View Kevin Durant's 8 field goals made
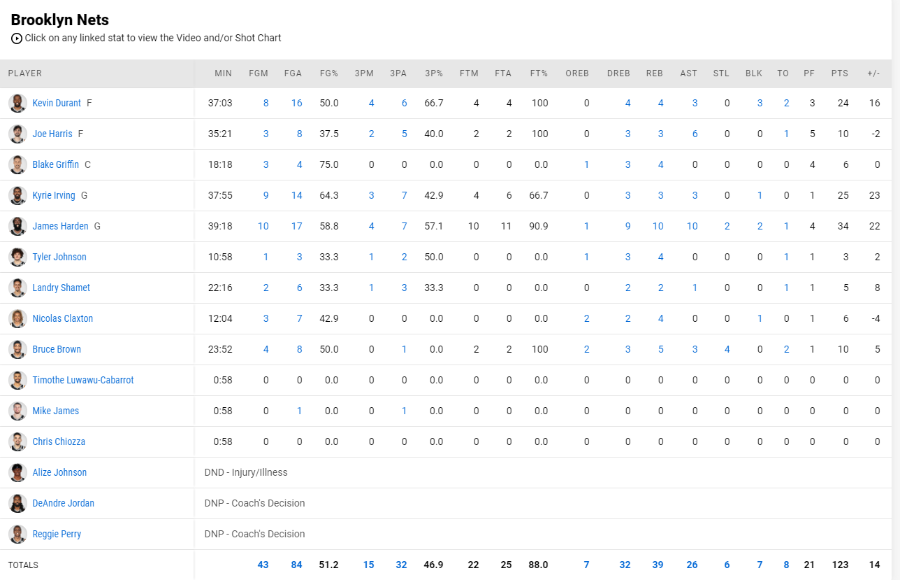 coord(266,103)
